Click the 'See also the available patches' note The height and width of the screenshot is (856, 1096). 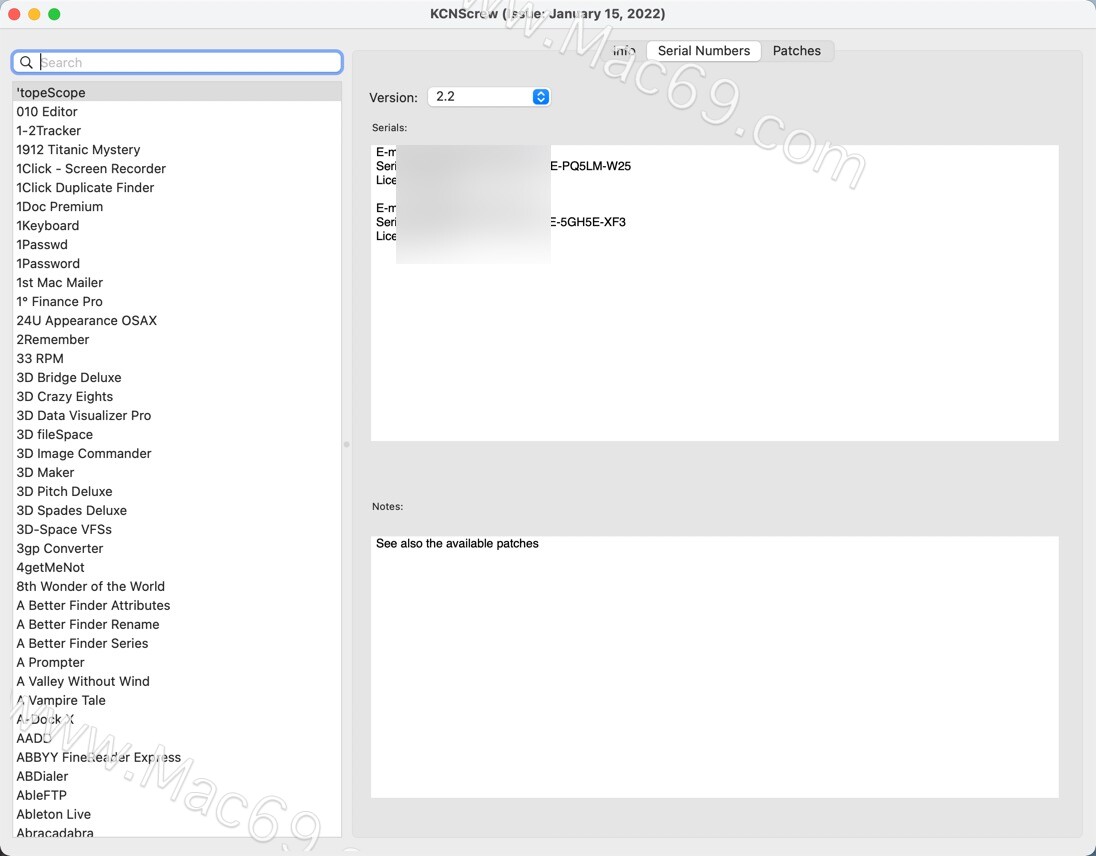click(x=457, y=543)
